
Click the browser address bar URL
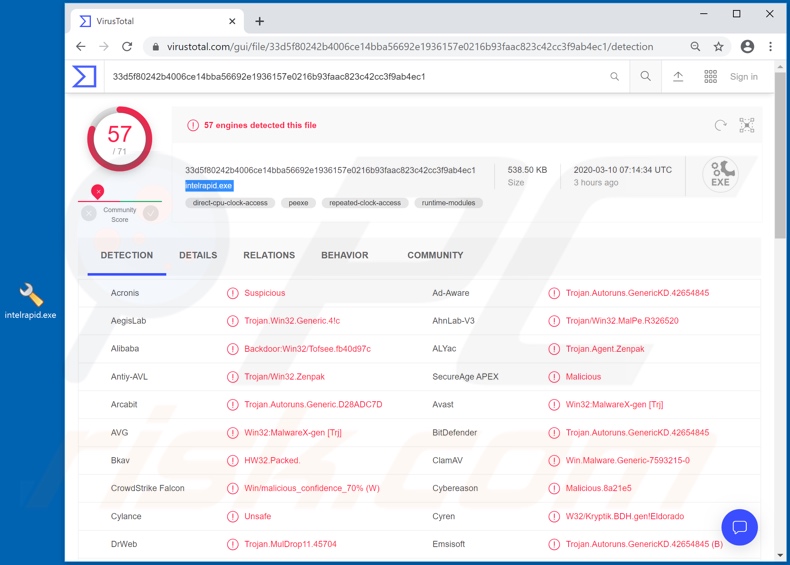point(410,47)
